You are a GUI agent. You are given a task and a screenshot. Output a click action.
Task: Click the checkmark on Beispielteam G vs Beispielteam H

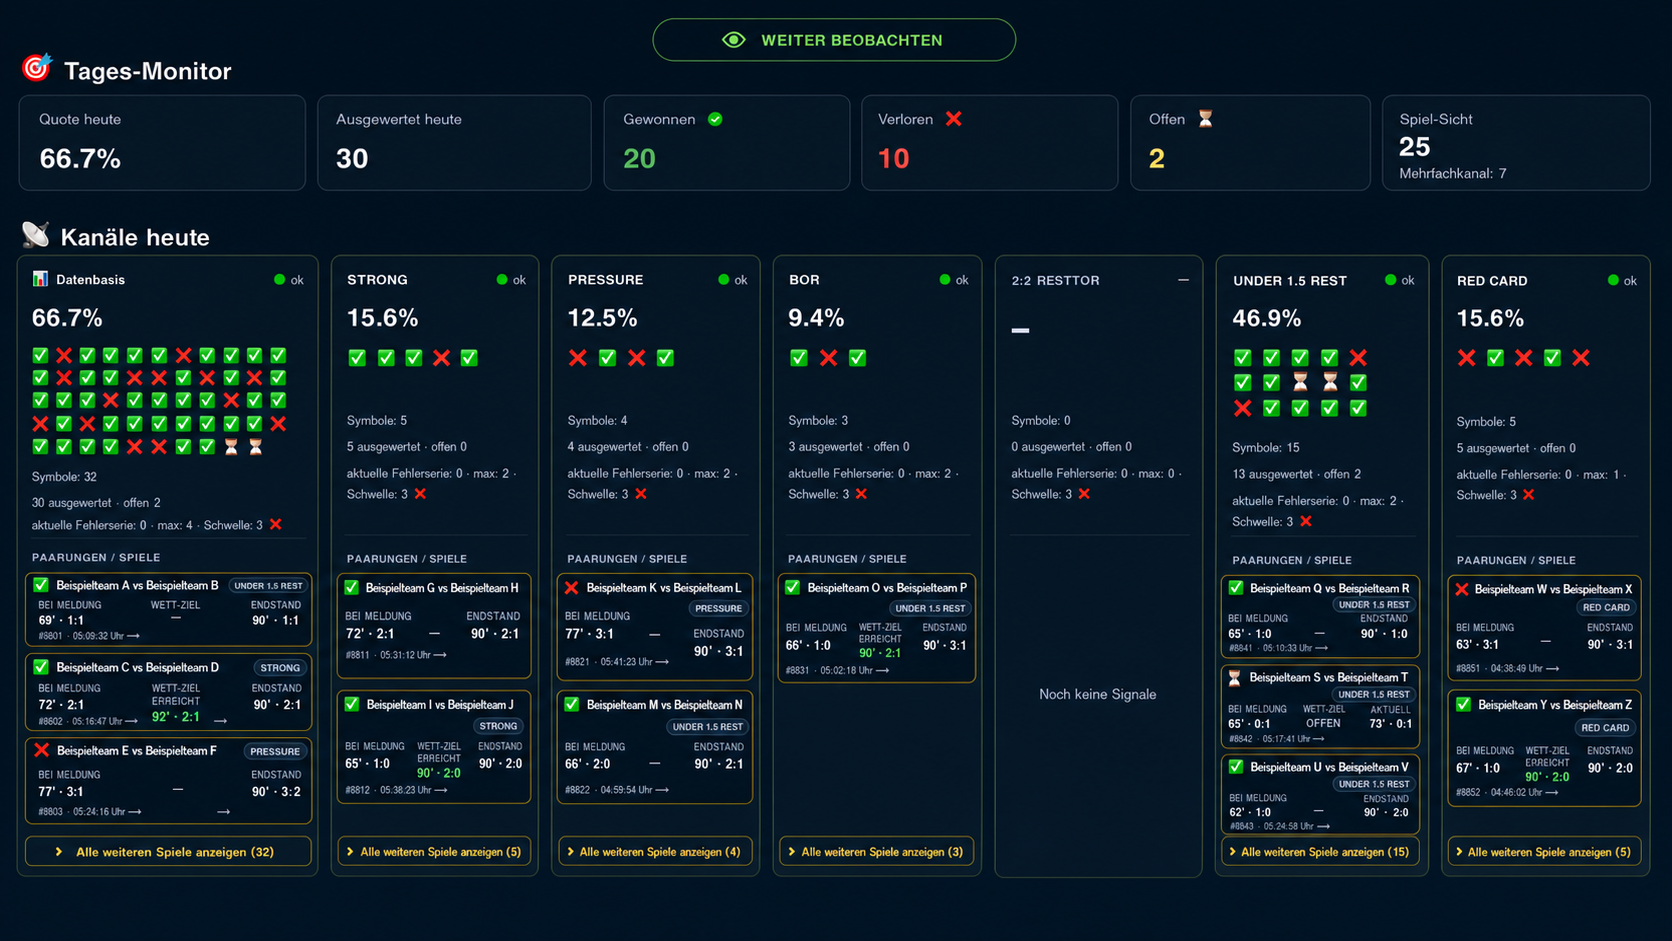point(352,588)
